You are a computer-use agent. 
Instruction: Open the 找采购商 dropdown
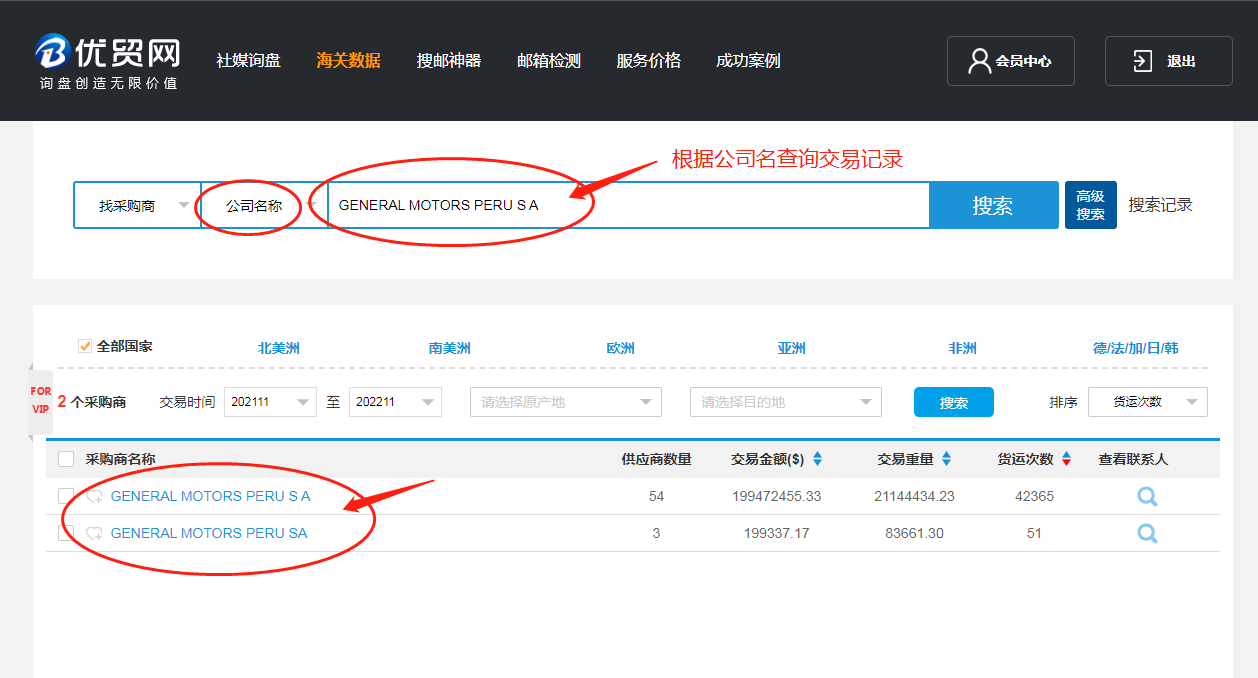(137, 206)
